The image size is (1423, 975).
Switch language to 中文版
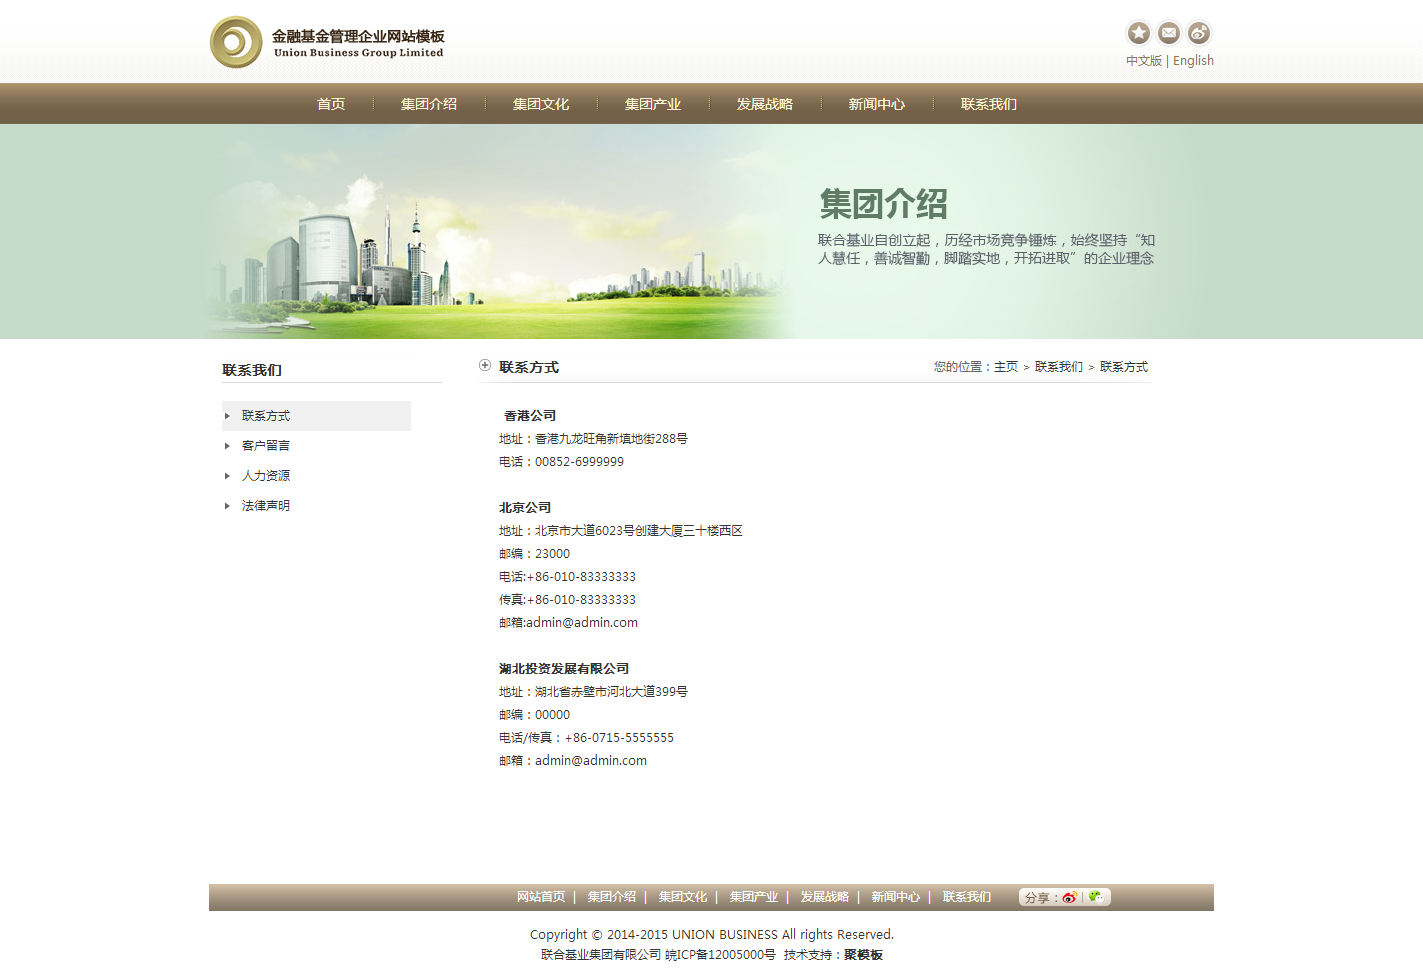pos(1143,61)
